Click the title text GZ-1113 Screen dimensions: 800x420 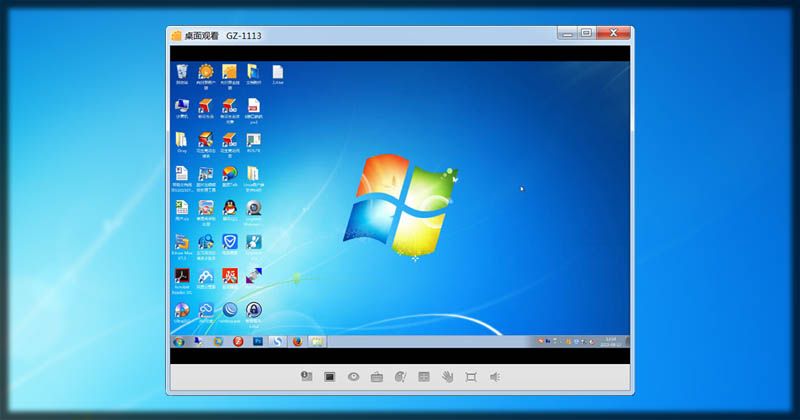pos(244,36)
